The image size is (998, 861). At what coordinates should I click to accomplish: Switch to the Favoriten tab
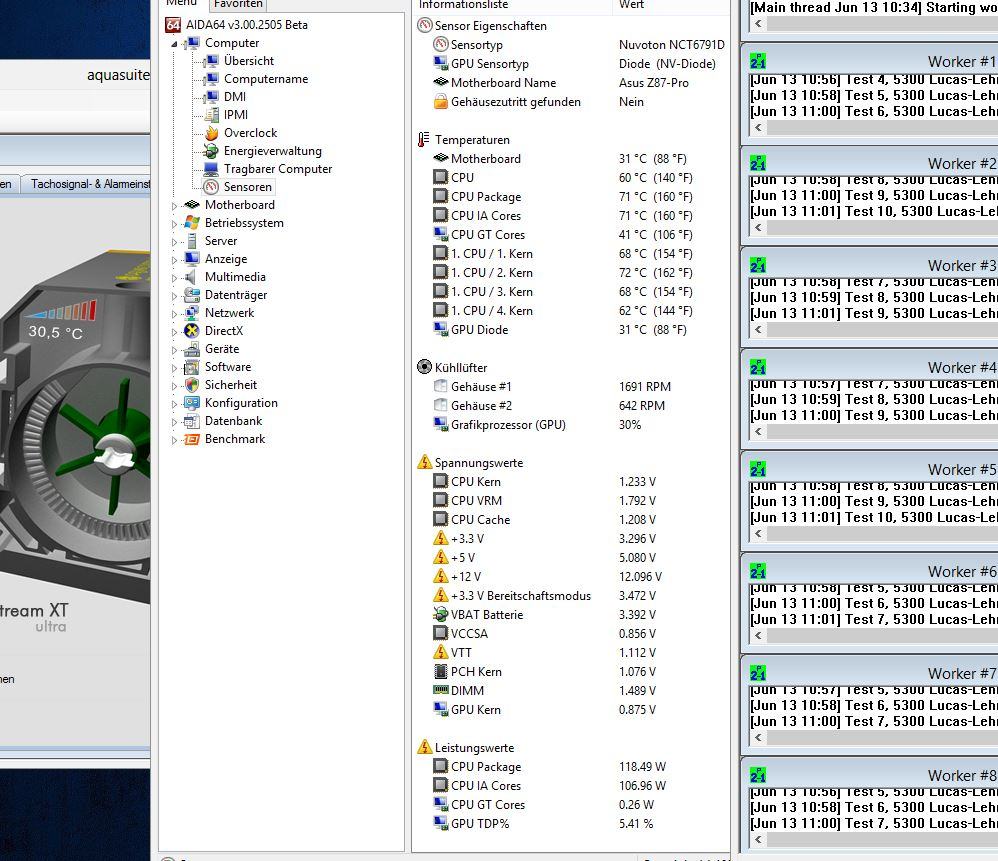[237, 4]
